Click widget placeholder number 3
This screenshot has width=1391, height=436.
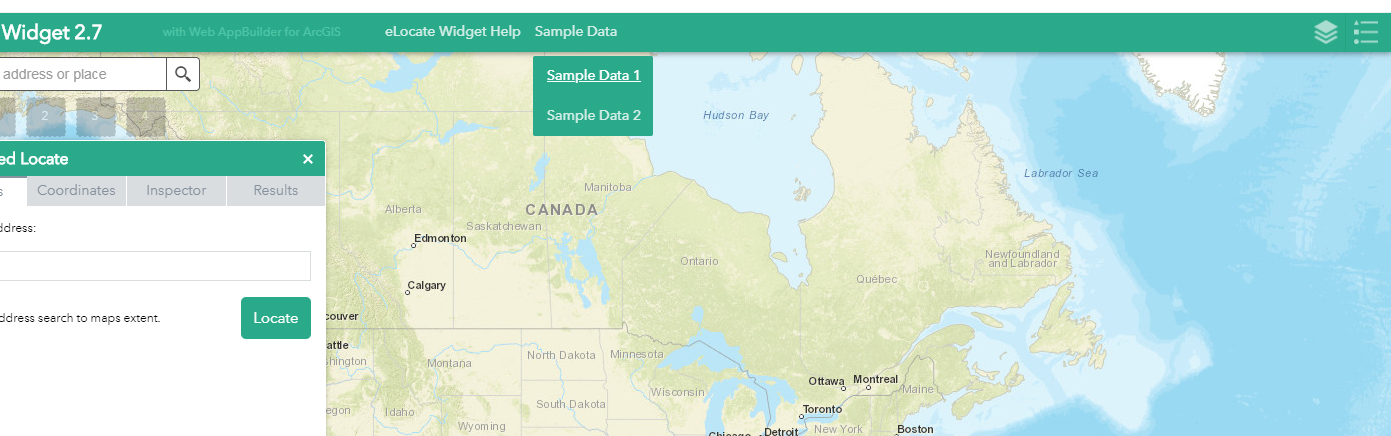95,116
